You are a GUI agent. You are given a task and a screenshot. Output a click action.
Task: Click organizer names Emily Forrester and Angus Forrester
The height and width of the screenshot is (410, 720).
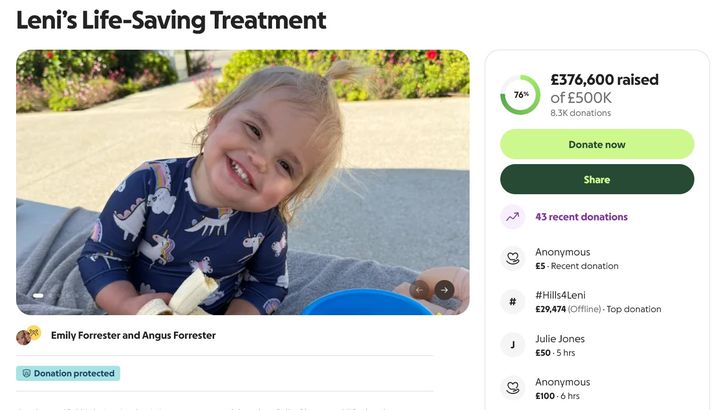click(133, 336)
